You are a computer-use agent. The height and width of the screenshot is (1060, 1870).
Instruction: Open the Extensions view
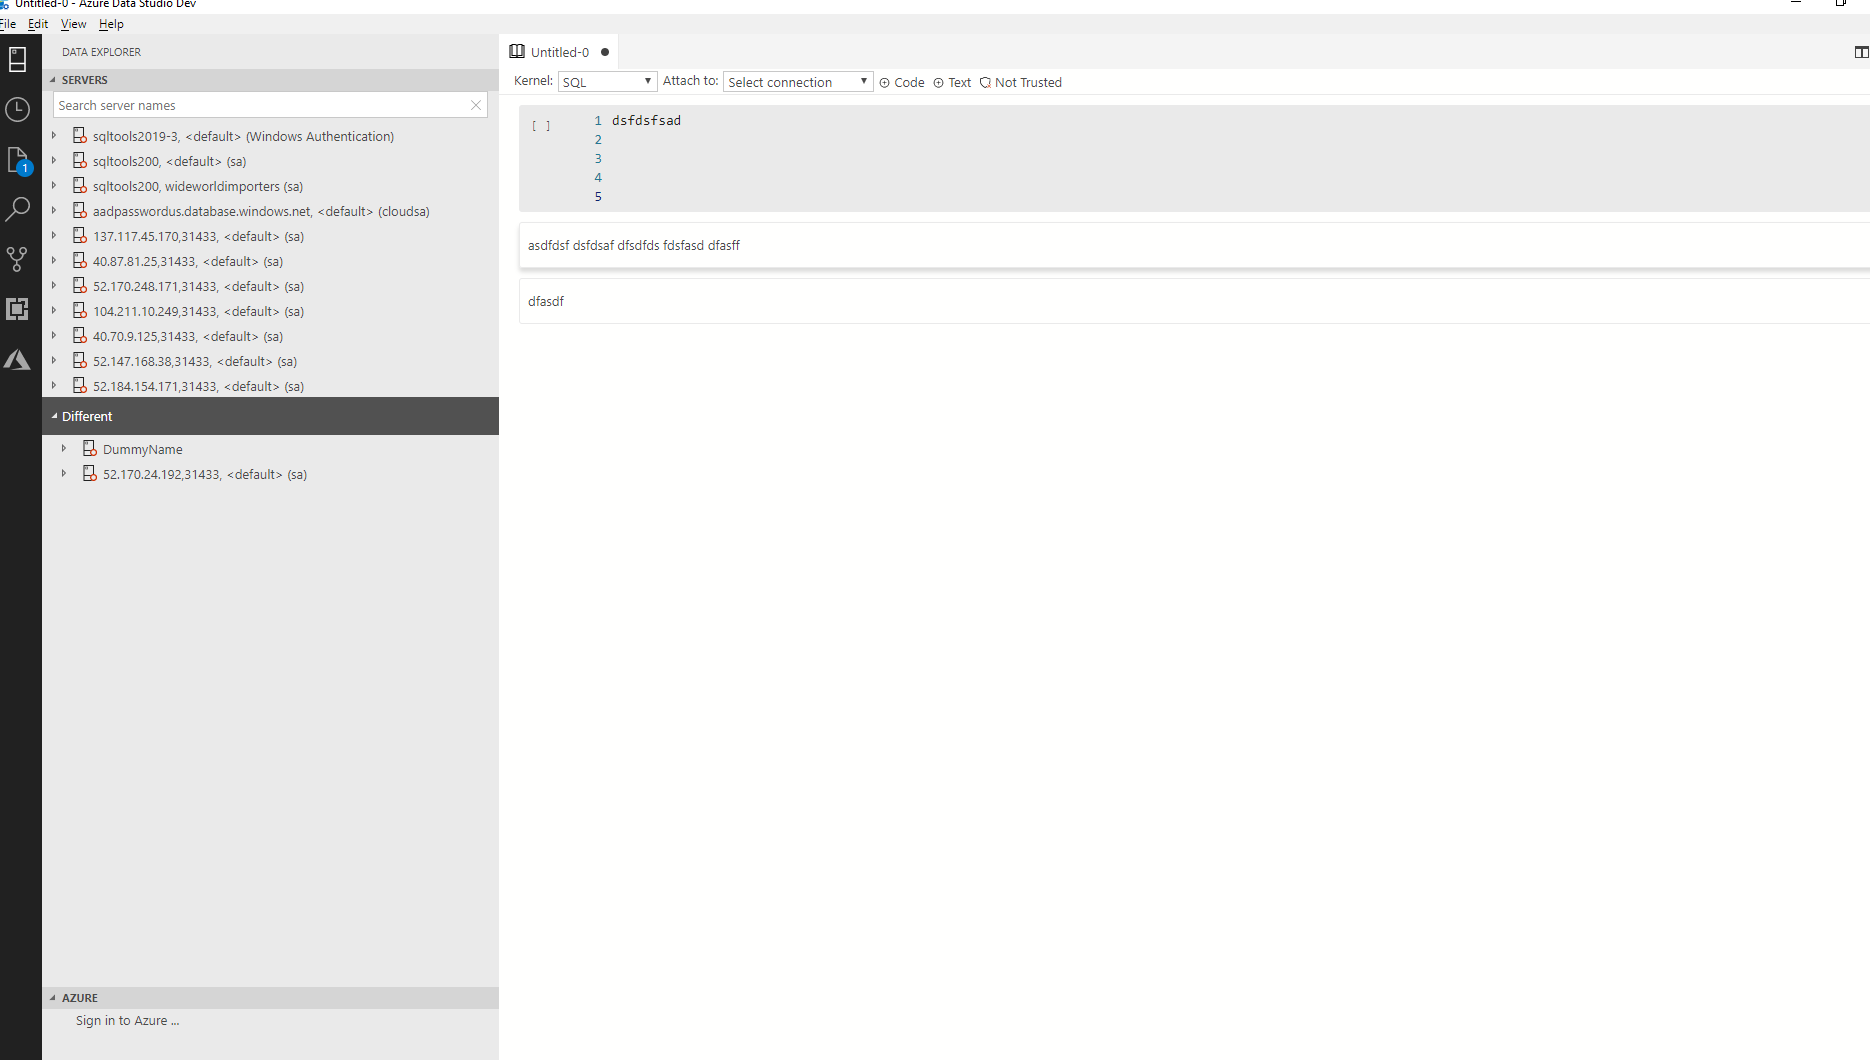[18, 309]
